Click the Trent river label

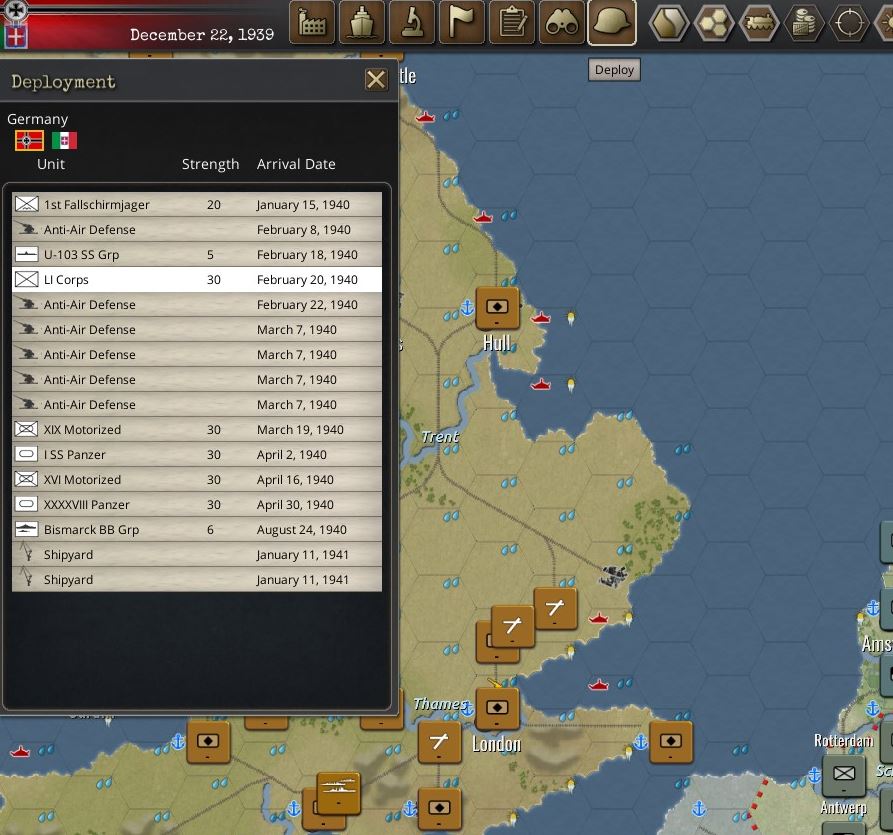pyautogui.click(x=440, y=437)
